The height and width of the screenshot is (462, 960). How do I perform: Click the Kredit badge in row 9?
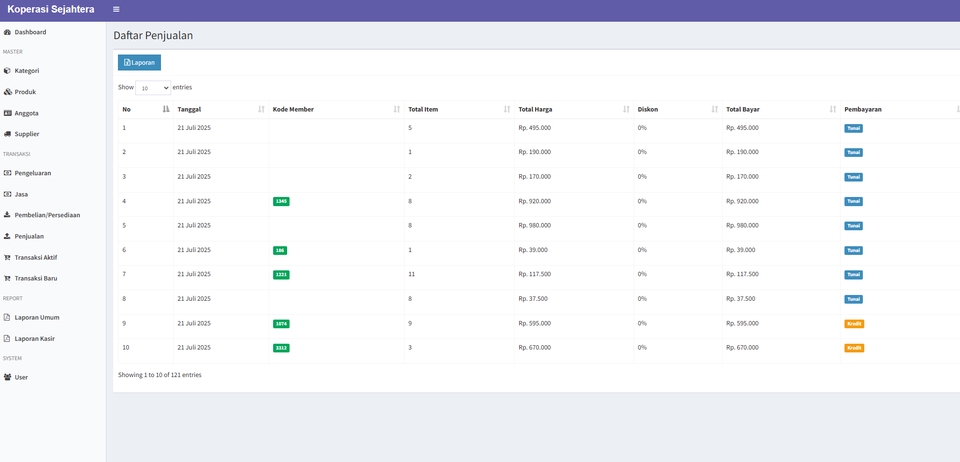tap(854, 324)
